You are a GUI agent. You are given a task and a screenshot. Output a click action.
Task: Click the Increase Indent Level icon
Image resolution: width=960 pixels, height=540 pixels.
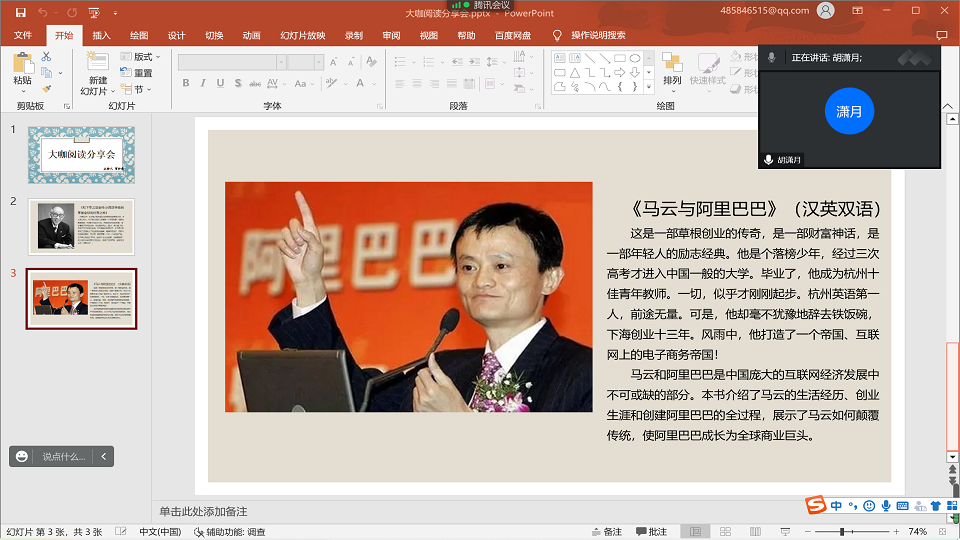[x=474, y=62]
